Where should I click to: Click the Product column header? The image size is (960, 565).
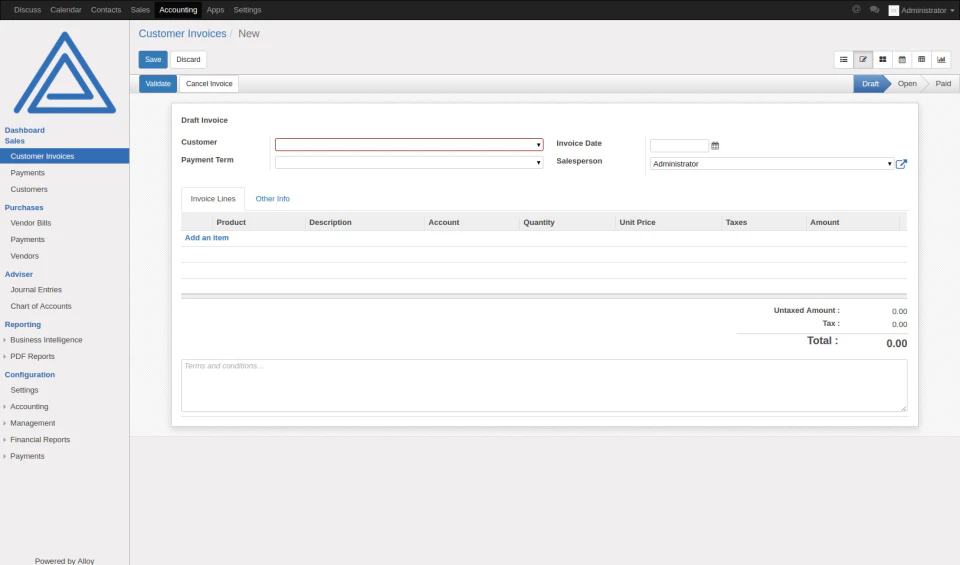(x=231, y=222)
